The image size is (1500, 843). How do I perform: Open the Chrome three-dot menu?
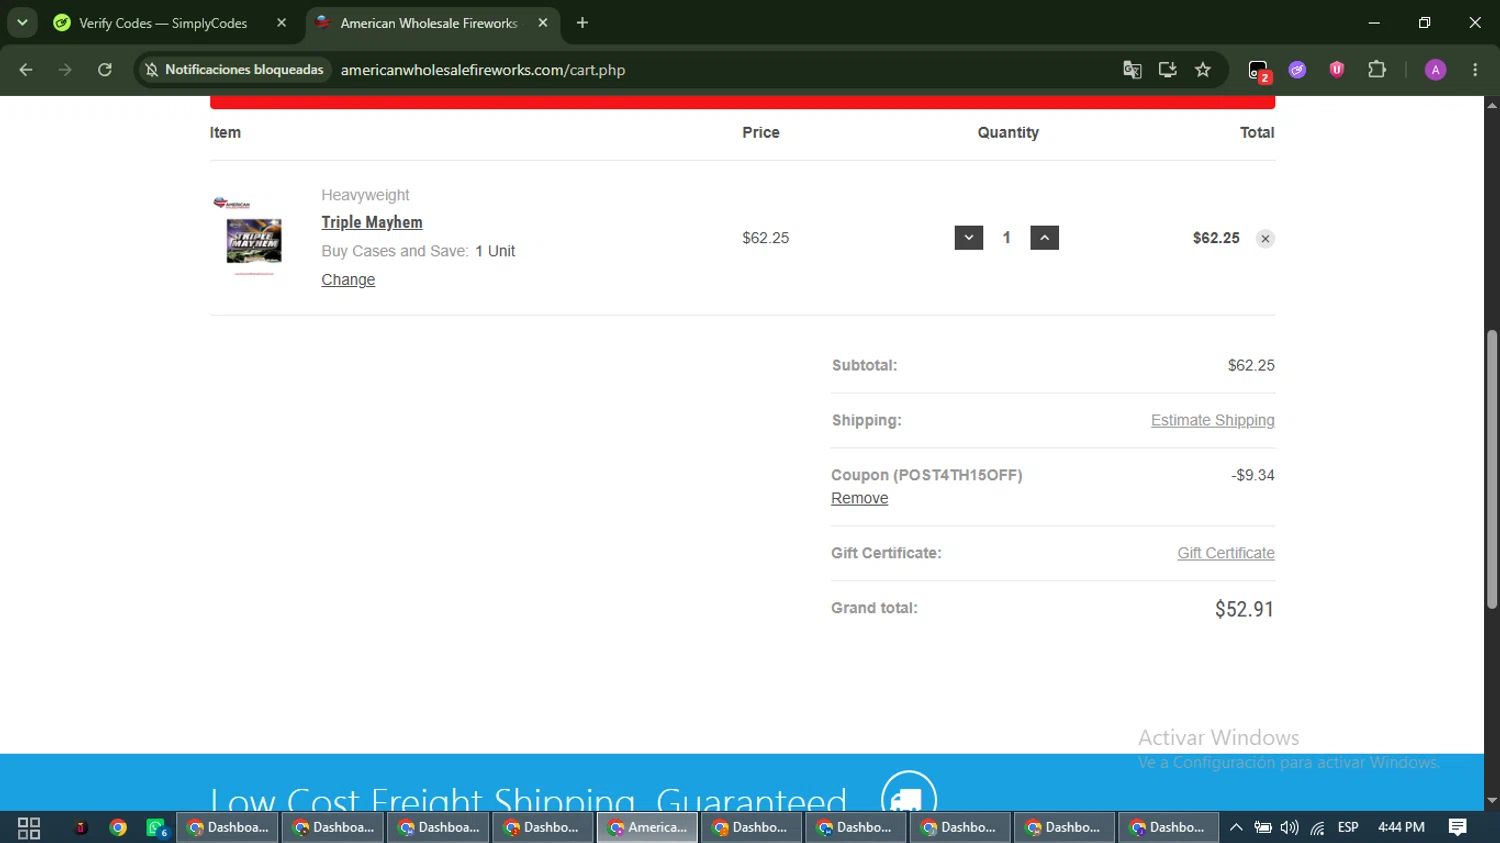point(1475,70)
